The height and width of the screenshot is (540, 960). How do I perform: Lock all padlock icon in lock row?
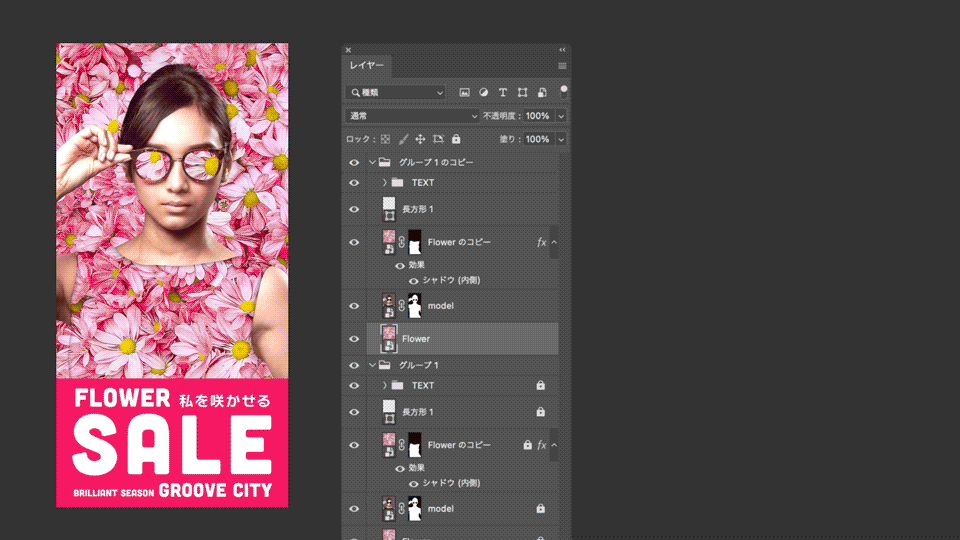coord(456,140)
